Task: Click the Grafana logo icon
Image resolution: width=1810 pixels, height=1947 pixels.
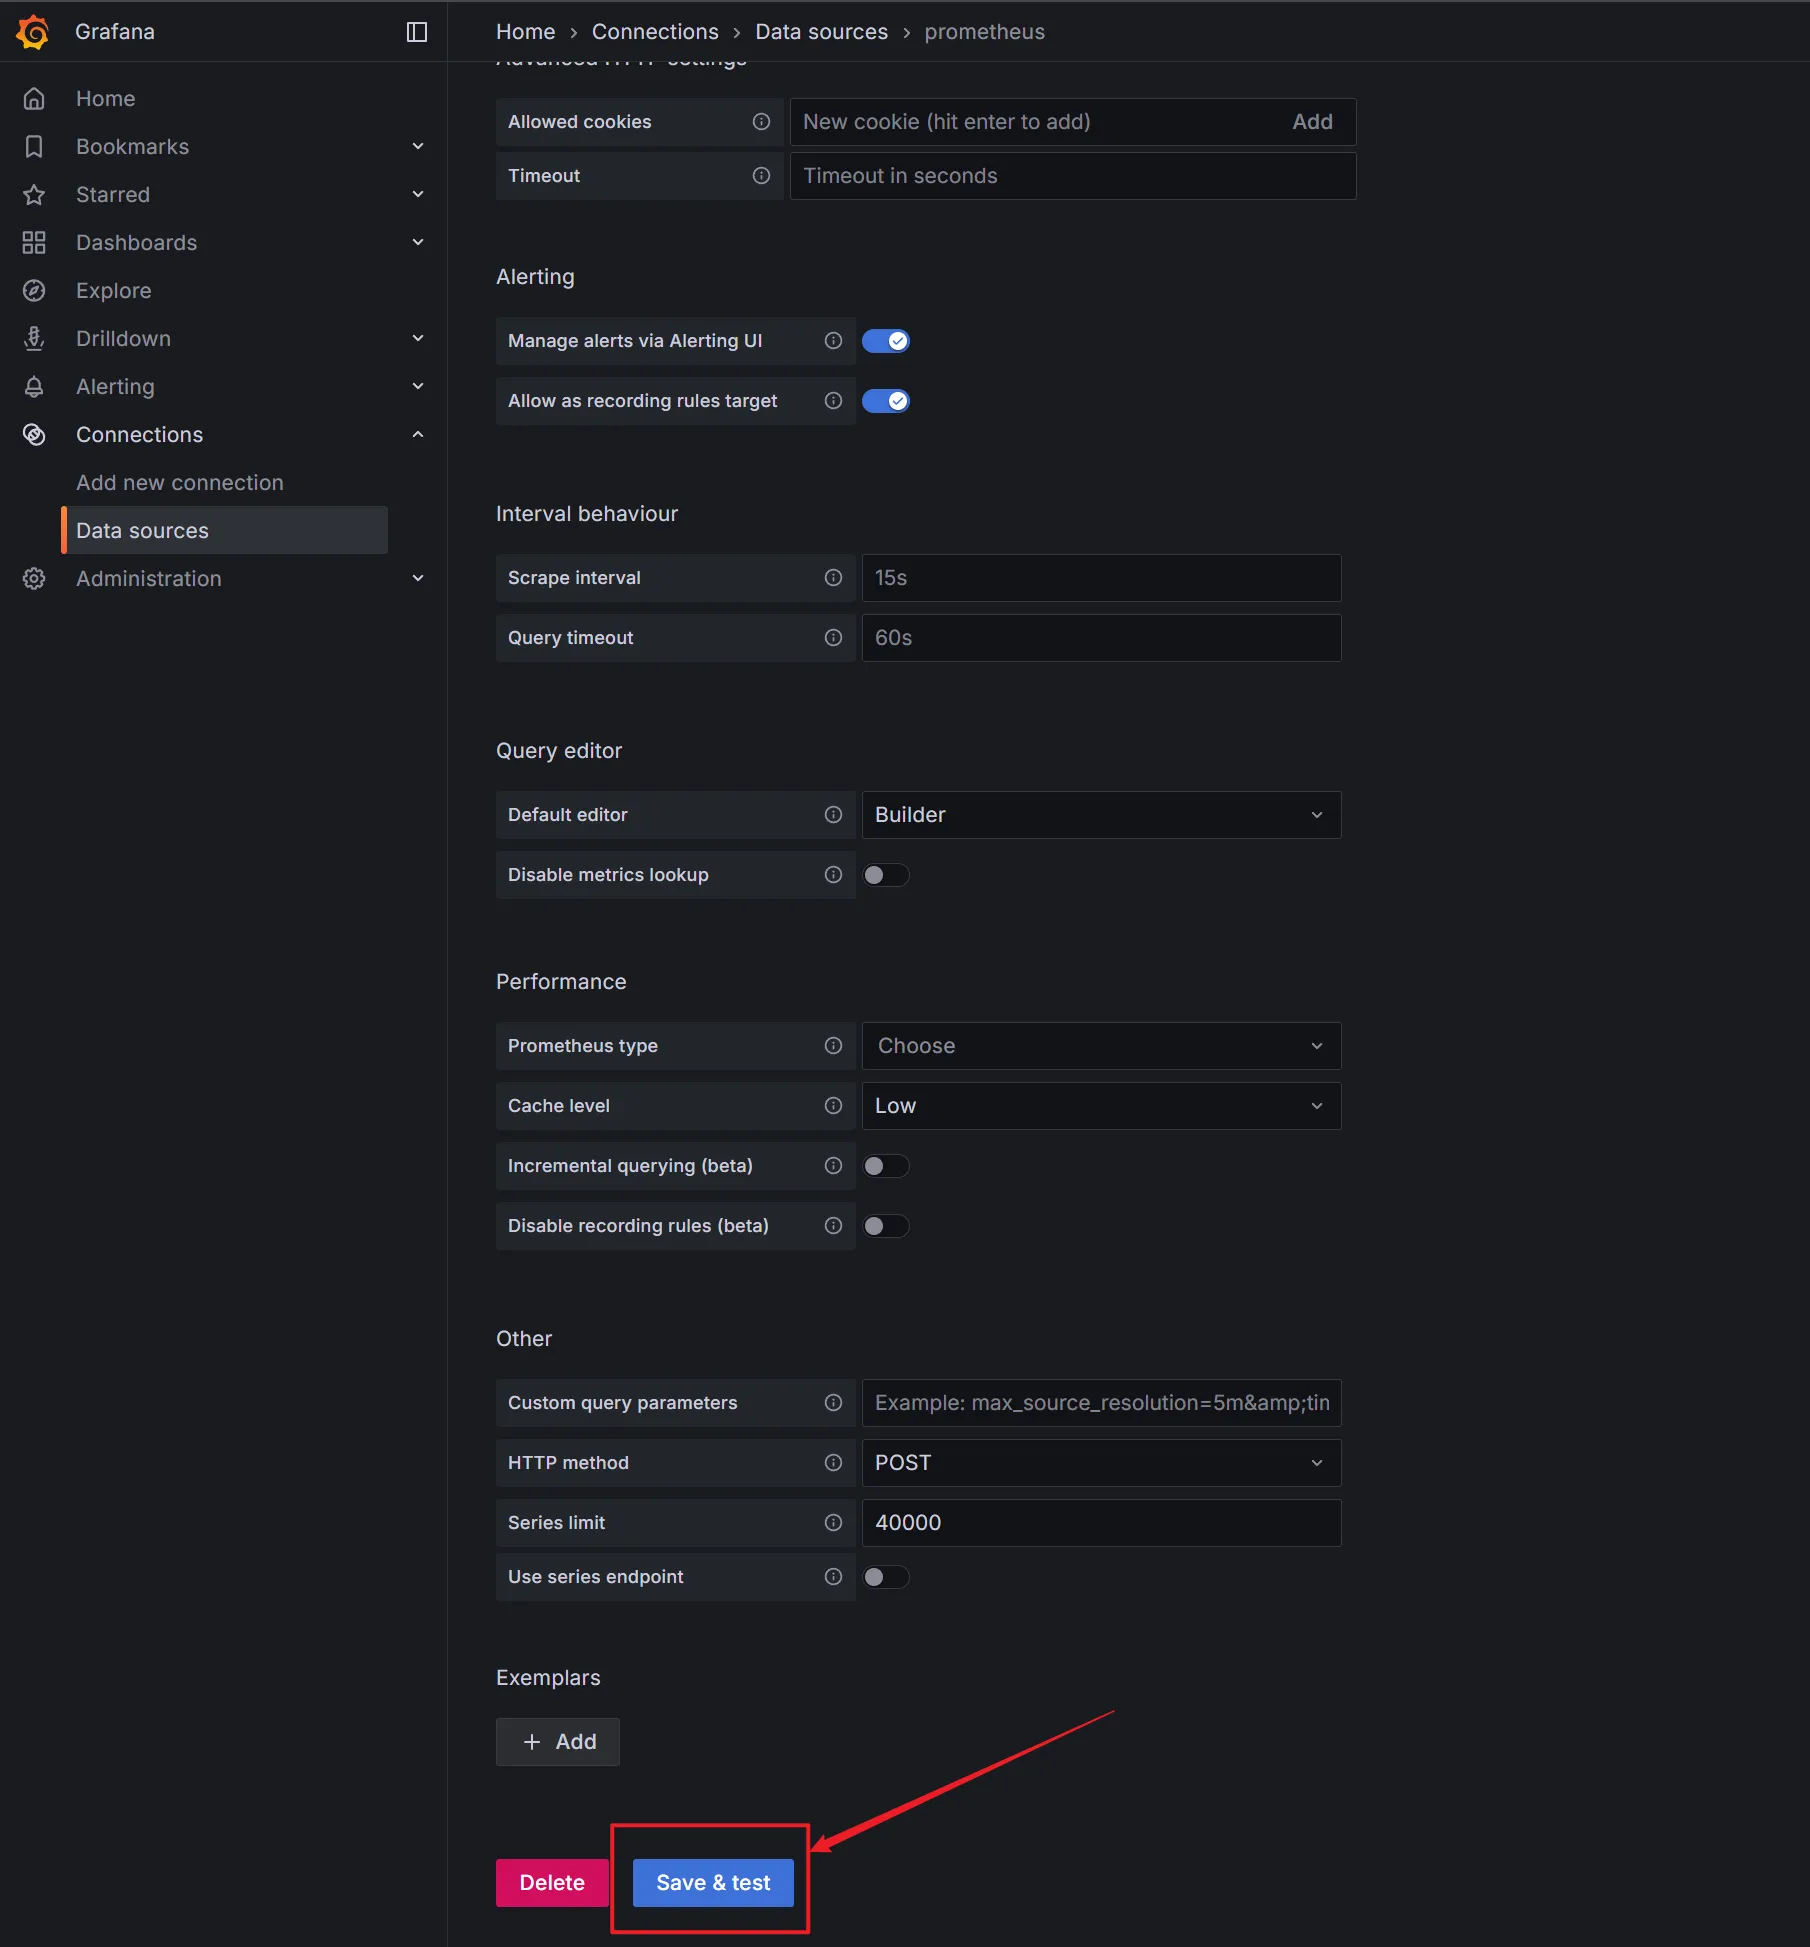Action: pos(33,31)
